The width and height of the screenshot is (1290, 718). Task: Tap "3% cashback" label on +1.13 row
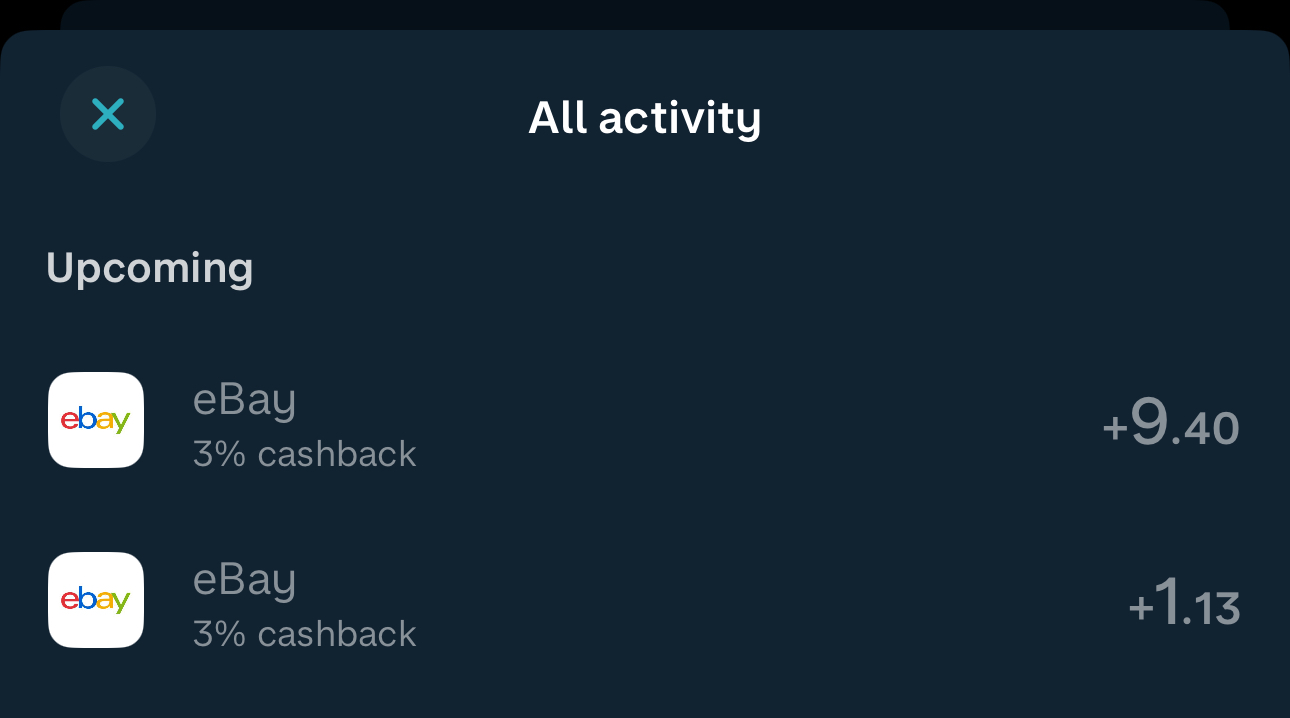[x=304, y=634]
